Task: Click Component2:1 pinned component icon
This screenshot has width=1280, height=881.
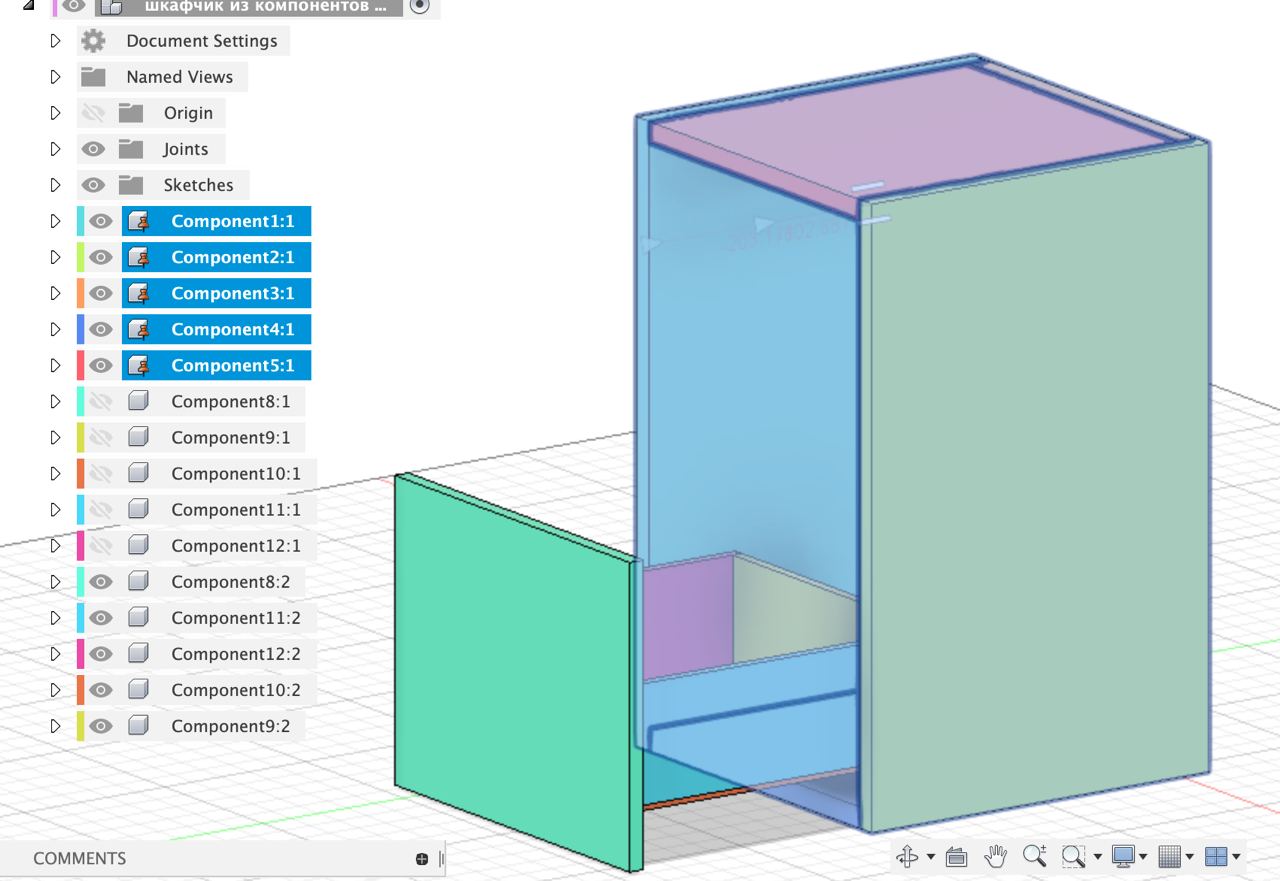Action: [139, 257]
